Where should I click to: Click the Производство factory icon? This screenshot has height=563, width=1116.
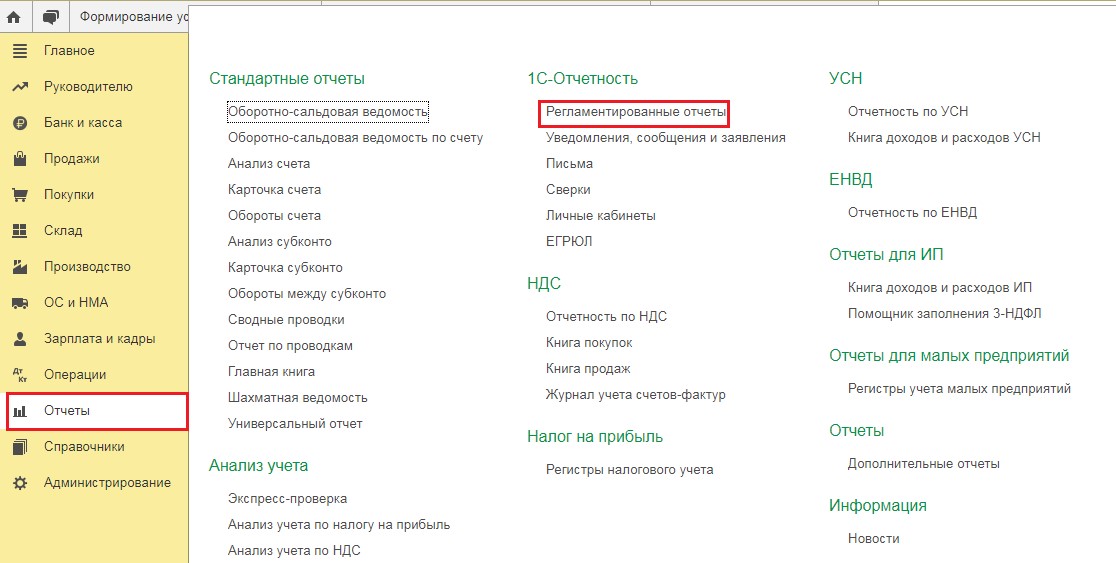pyautogui.click(x=20, y=267)
